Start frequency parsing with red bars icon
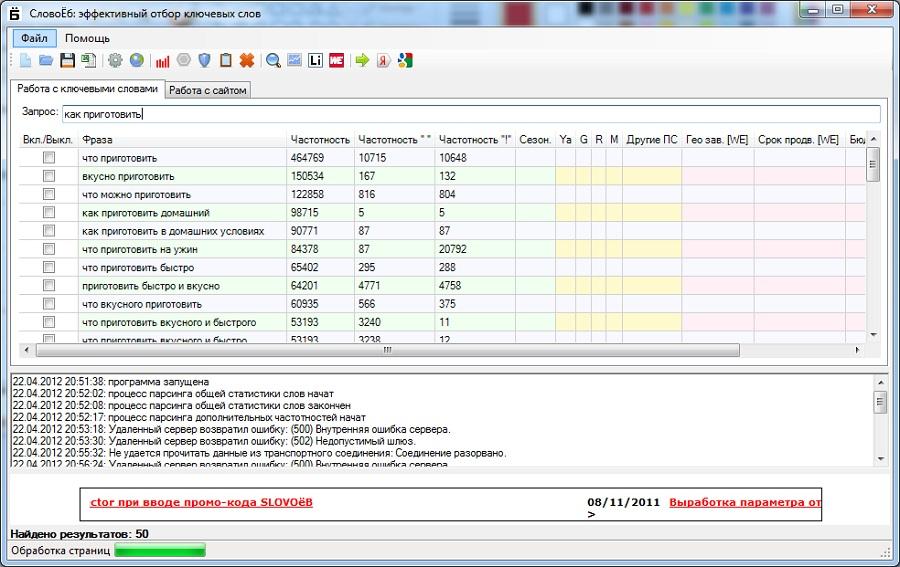The height and width of the screenshot is (567, 900). tap(162, 60)
